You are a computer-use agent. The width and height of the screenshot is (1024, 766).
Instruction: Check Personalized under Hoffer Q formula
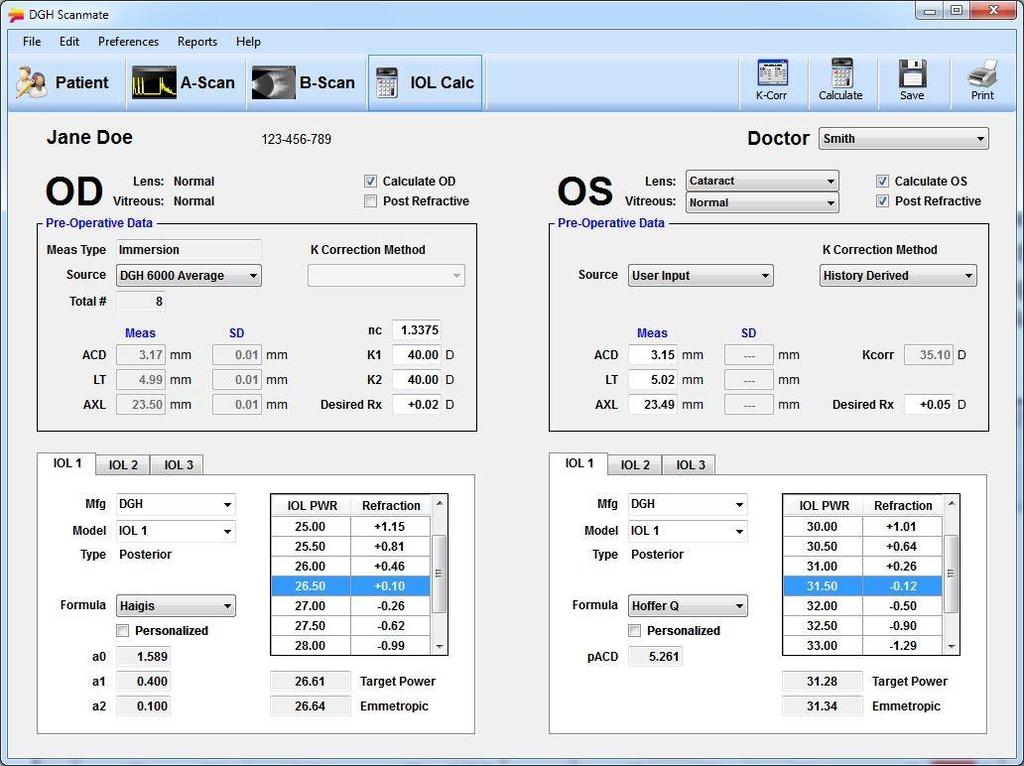[x=634, y=630]
